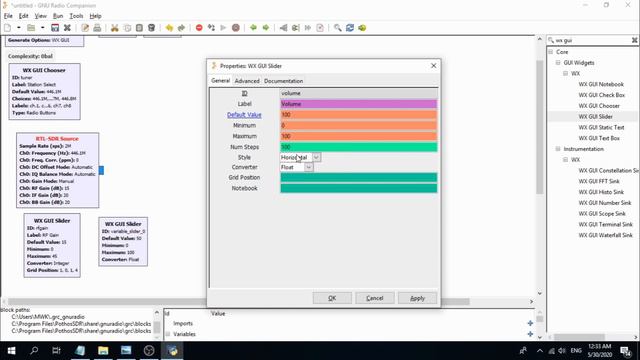The width and height of the screenshot is (640, 360).
Task: Generate the flow graph
Action: tap(211, 28)
